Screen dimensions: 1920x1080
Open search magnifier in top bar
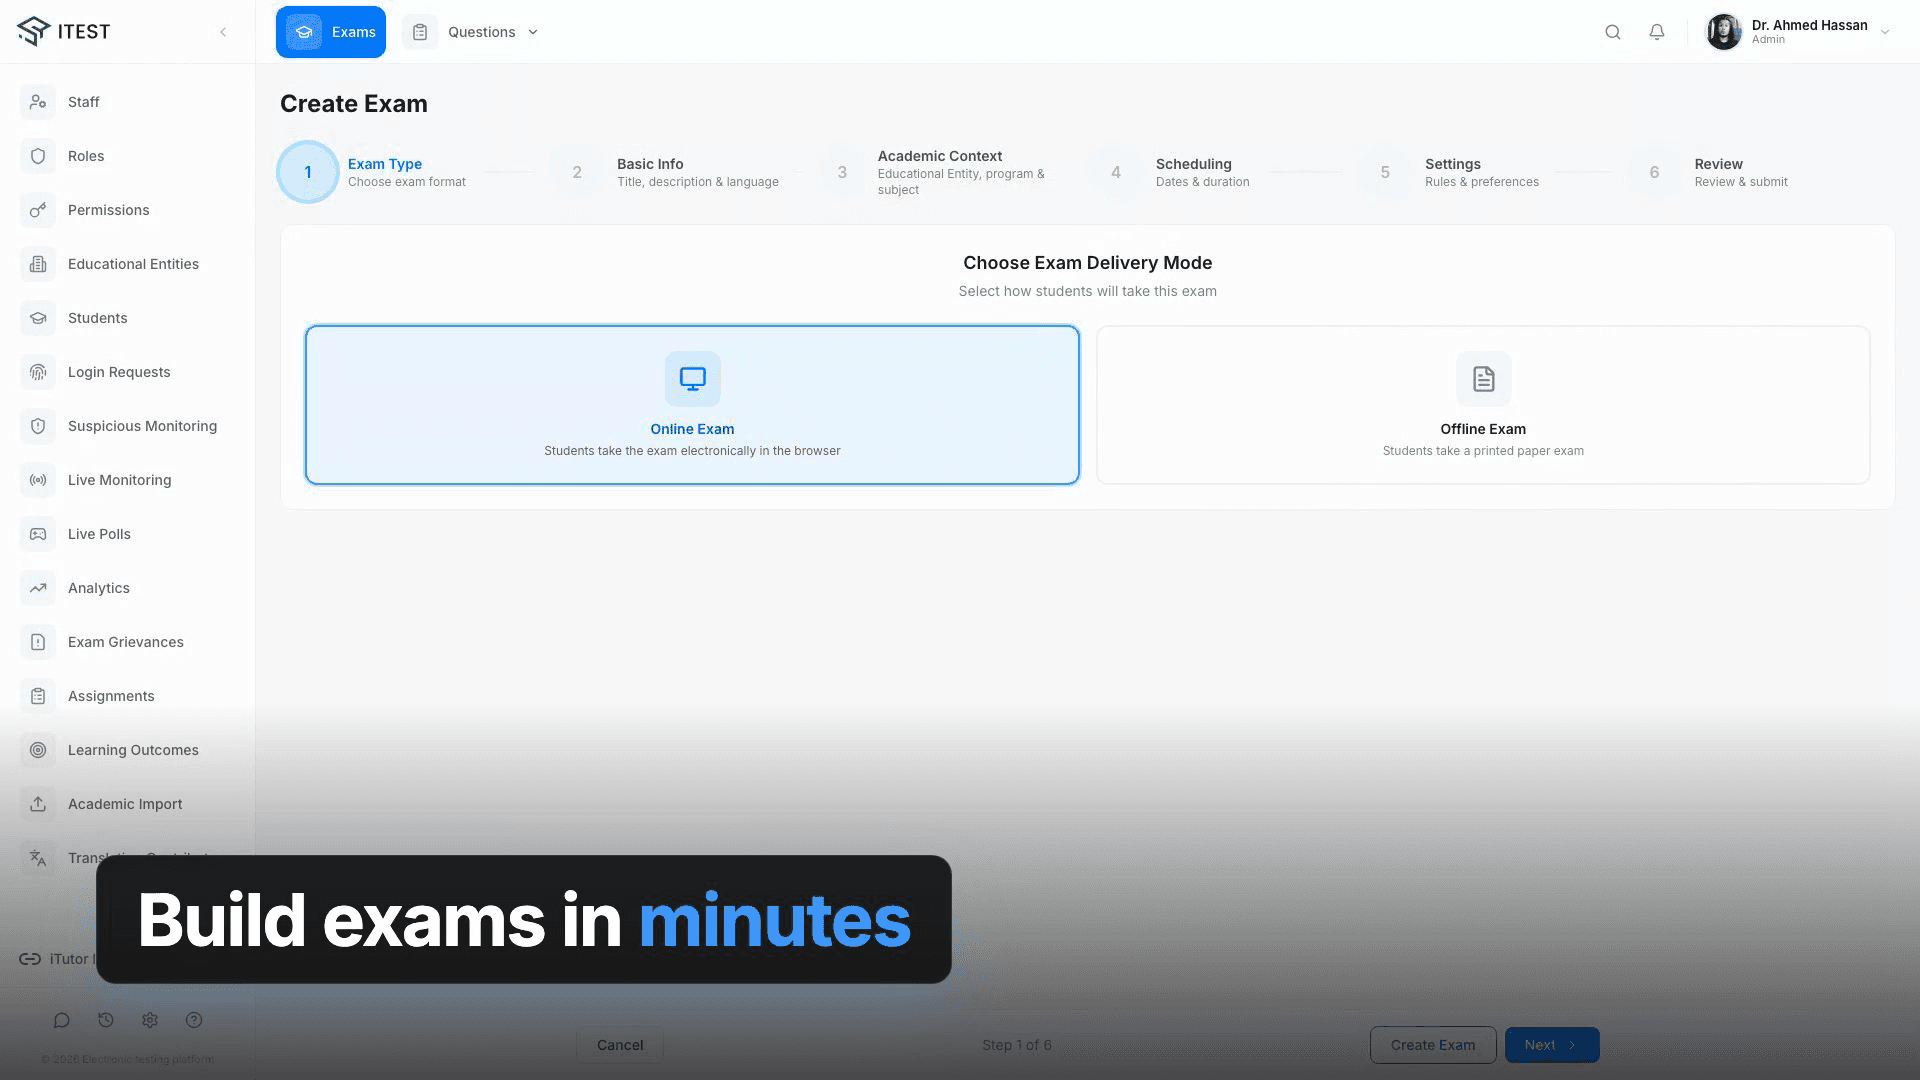[1613, 32]
